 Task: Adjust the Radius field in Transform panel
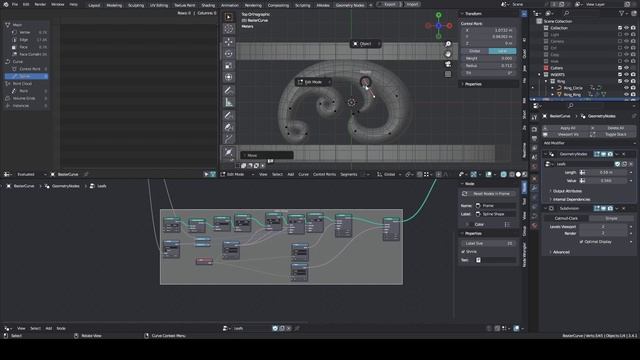point(489,66)
